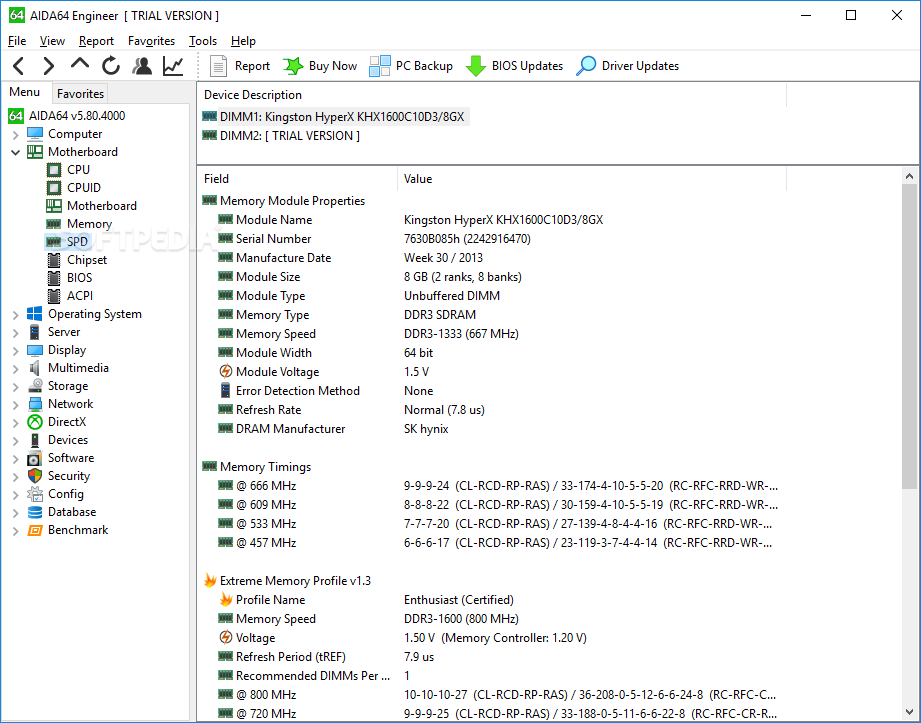This screenshot has width=921, height=723.
Task: Select the SPD tree item
Action: click(78, 242)
